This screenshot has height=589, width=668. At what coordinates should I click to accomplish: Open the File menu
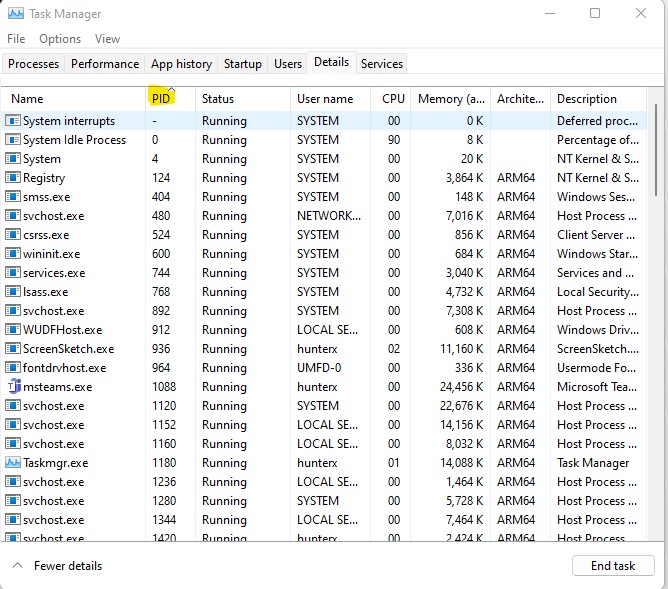16,39
